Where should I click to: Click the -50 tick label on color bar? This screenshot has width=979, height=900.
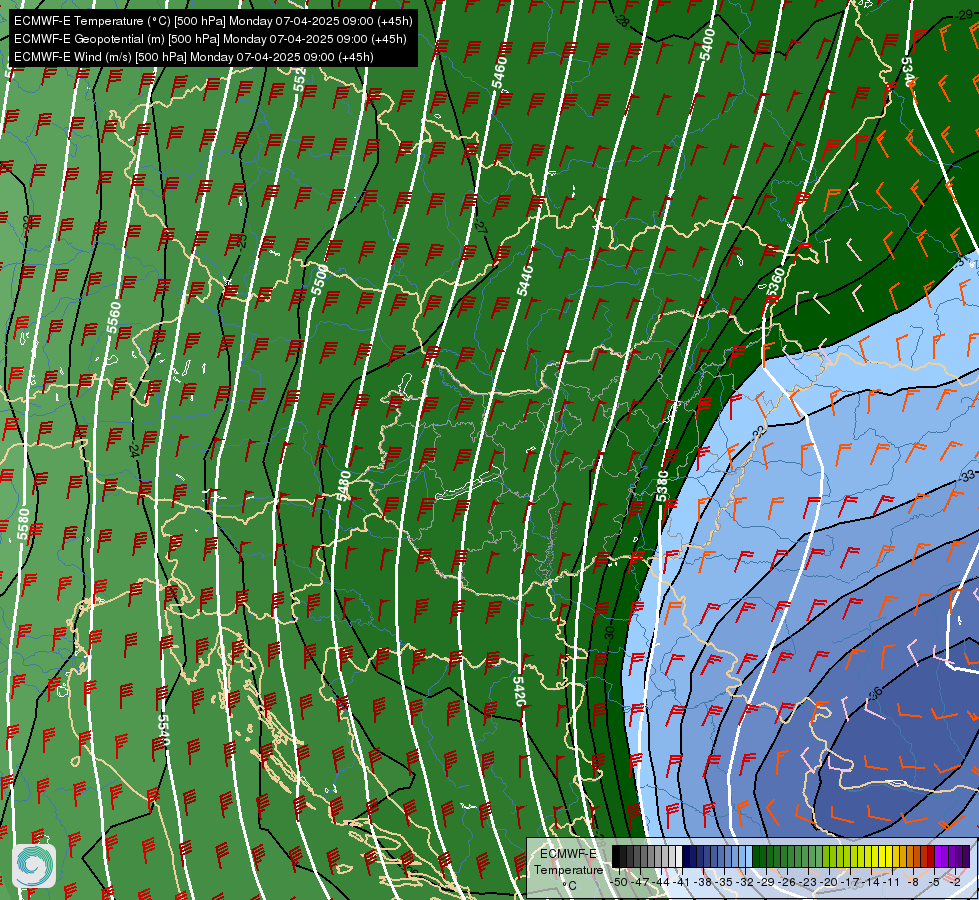(x=619, y=883)
